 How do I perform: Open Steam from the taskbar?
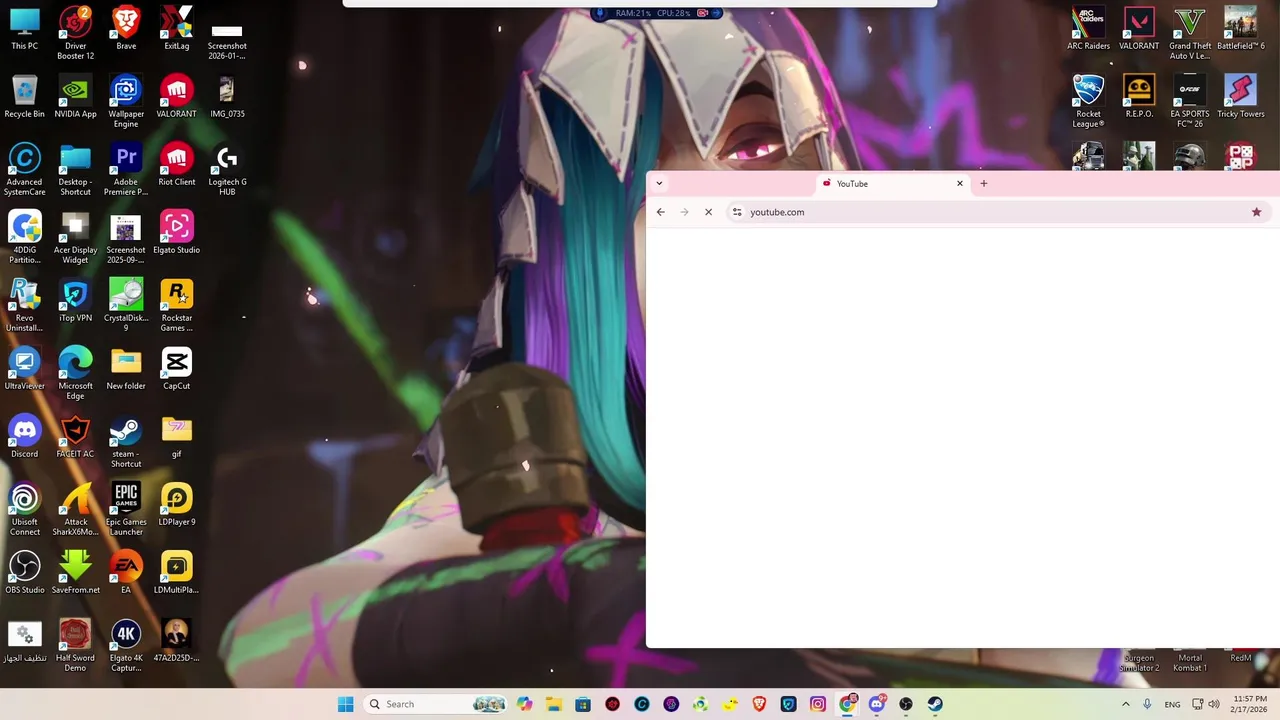pos(935,704)
